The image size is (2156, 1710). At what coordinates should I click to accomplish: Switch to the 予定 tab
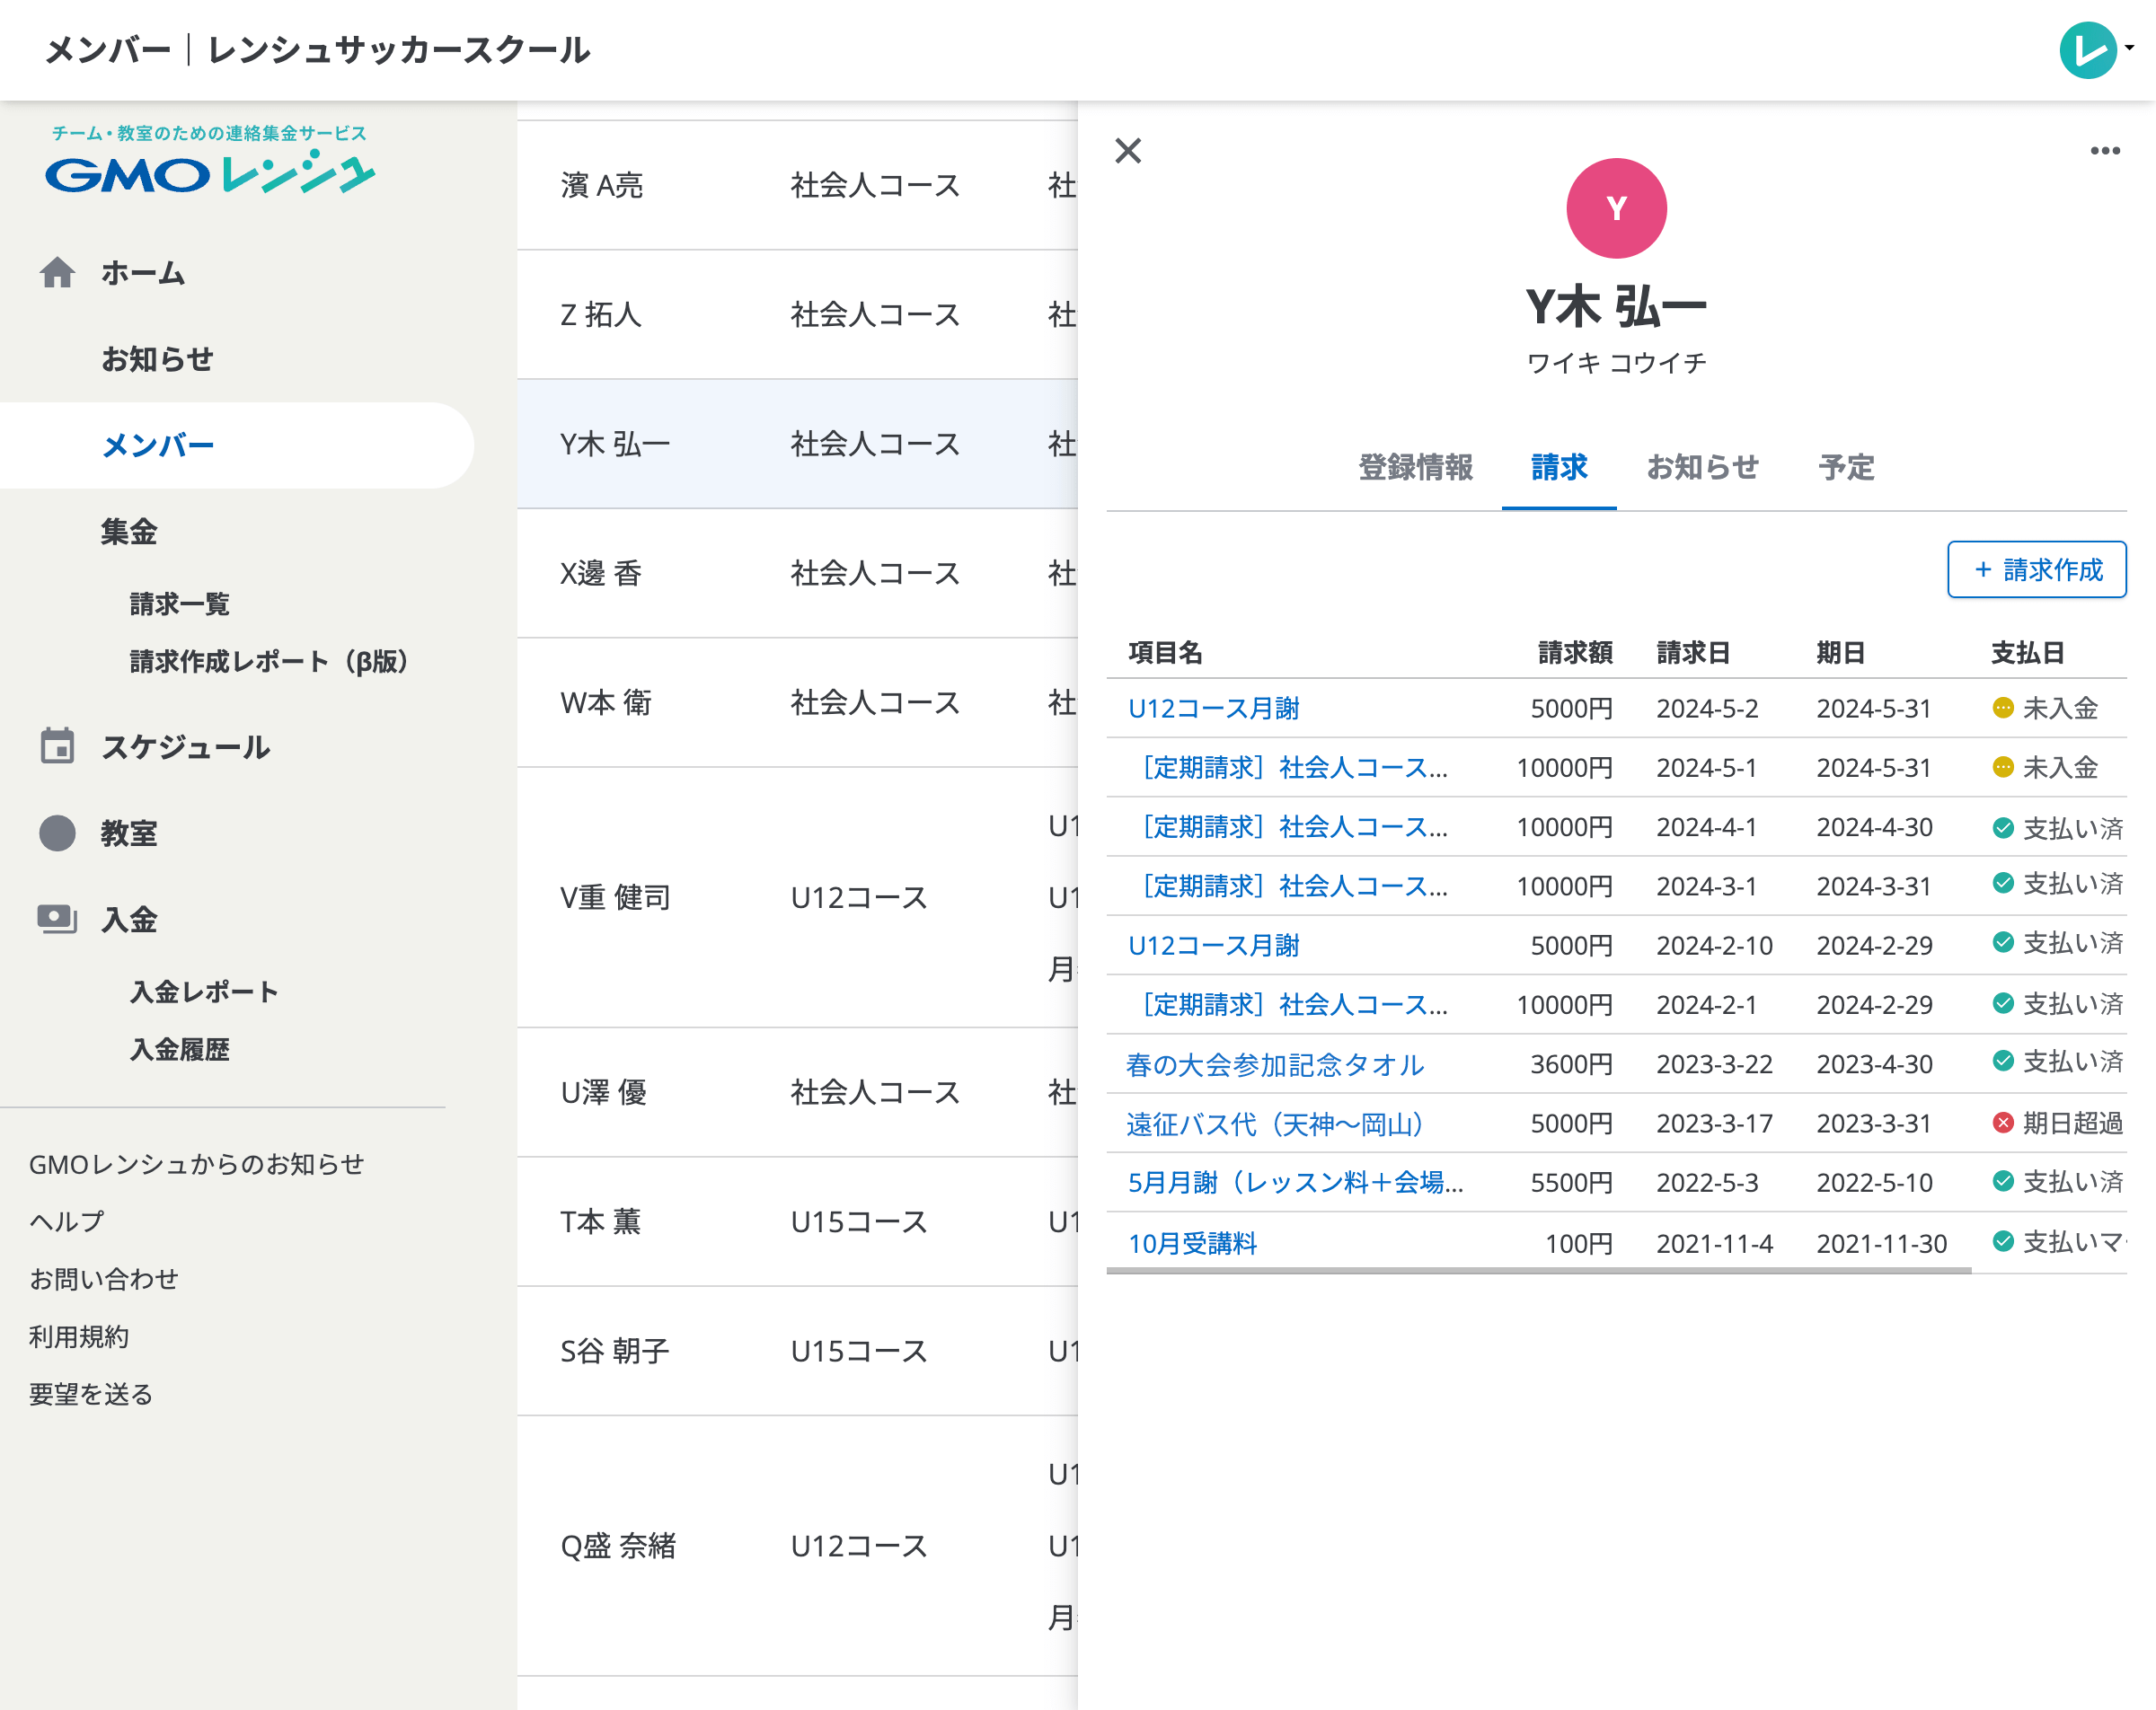[1848, 468]
